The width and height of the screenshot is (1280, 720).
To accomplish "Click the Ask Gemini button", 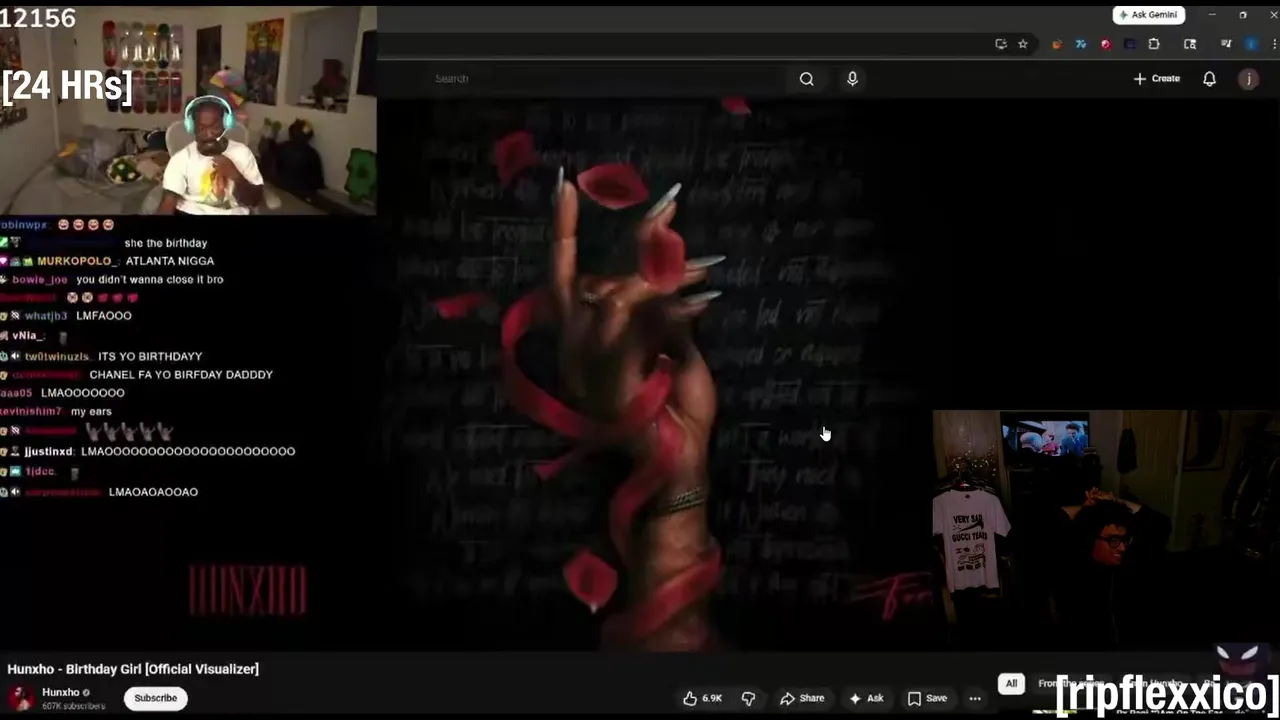I will point(1149,15).
